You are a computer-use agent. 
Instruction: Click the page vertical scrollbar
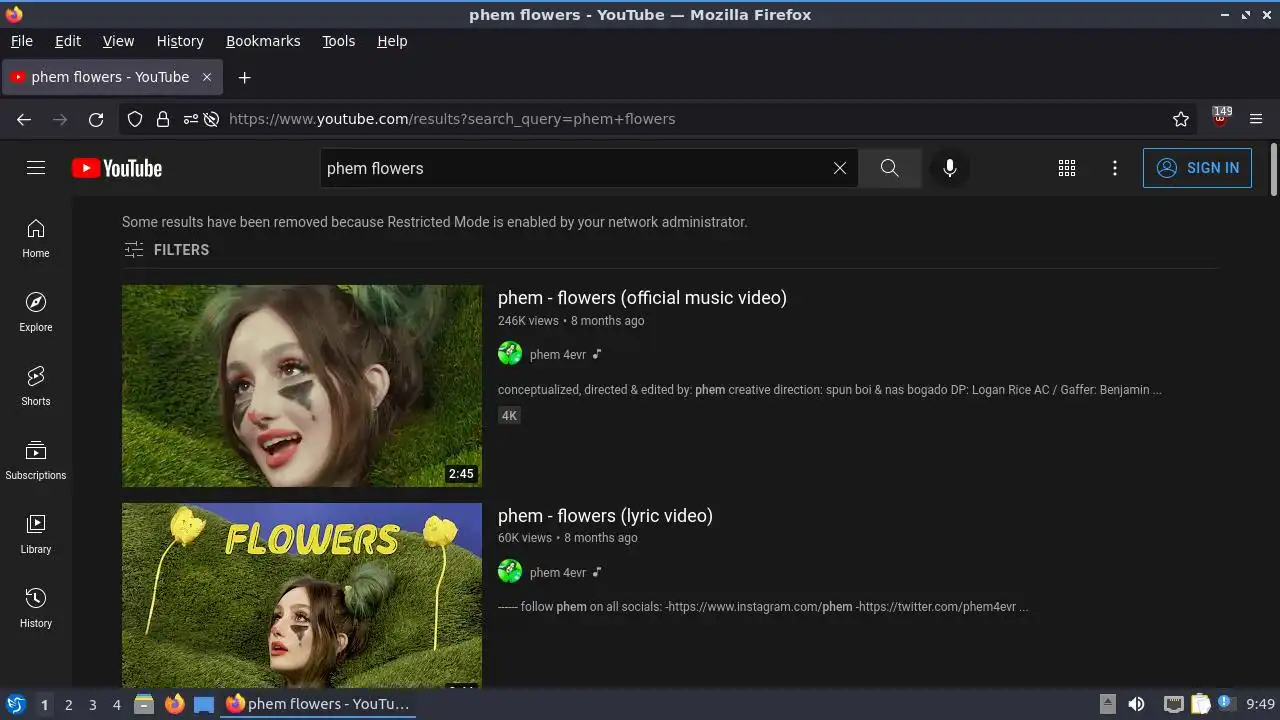click(x=1273, y=170)
